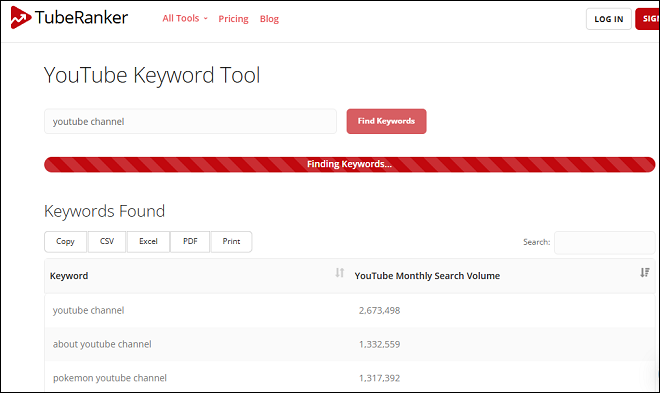The height and width of the screenshot is (393, 660).
Task: Select 'pokemon youtube channel' keyword
Action: [x=110, y=378]
